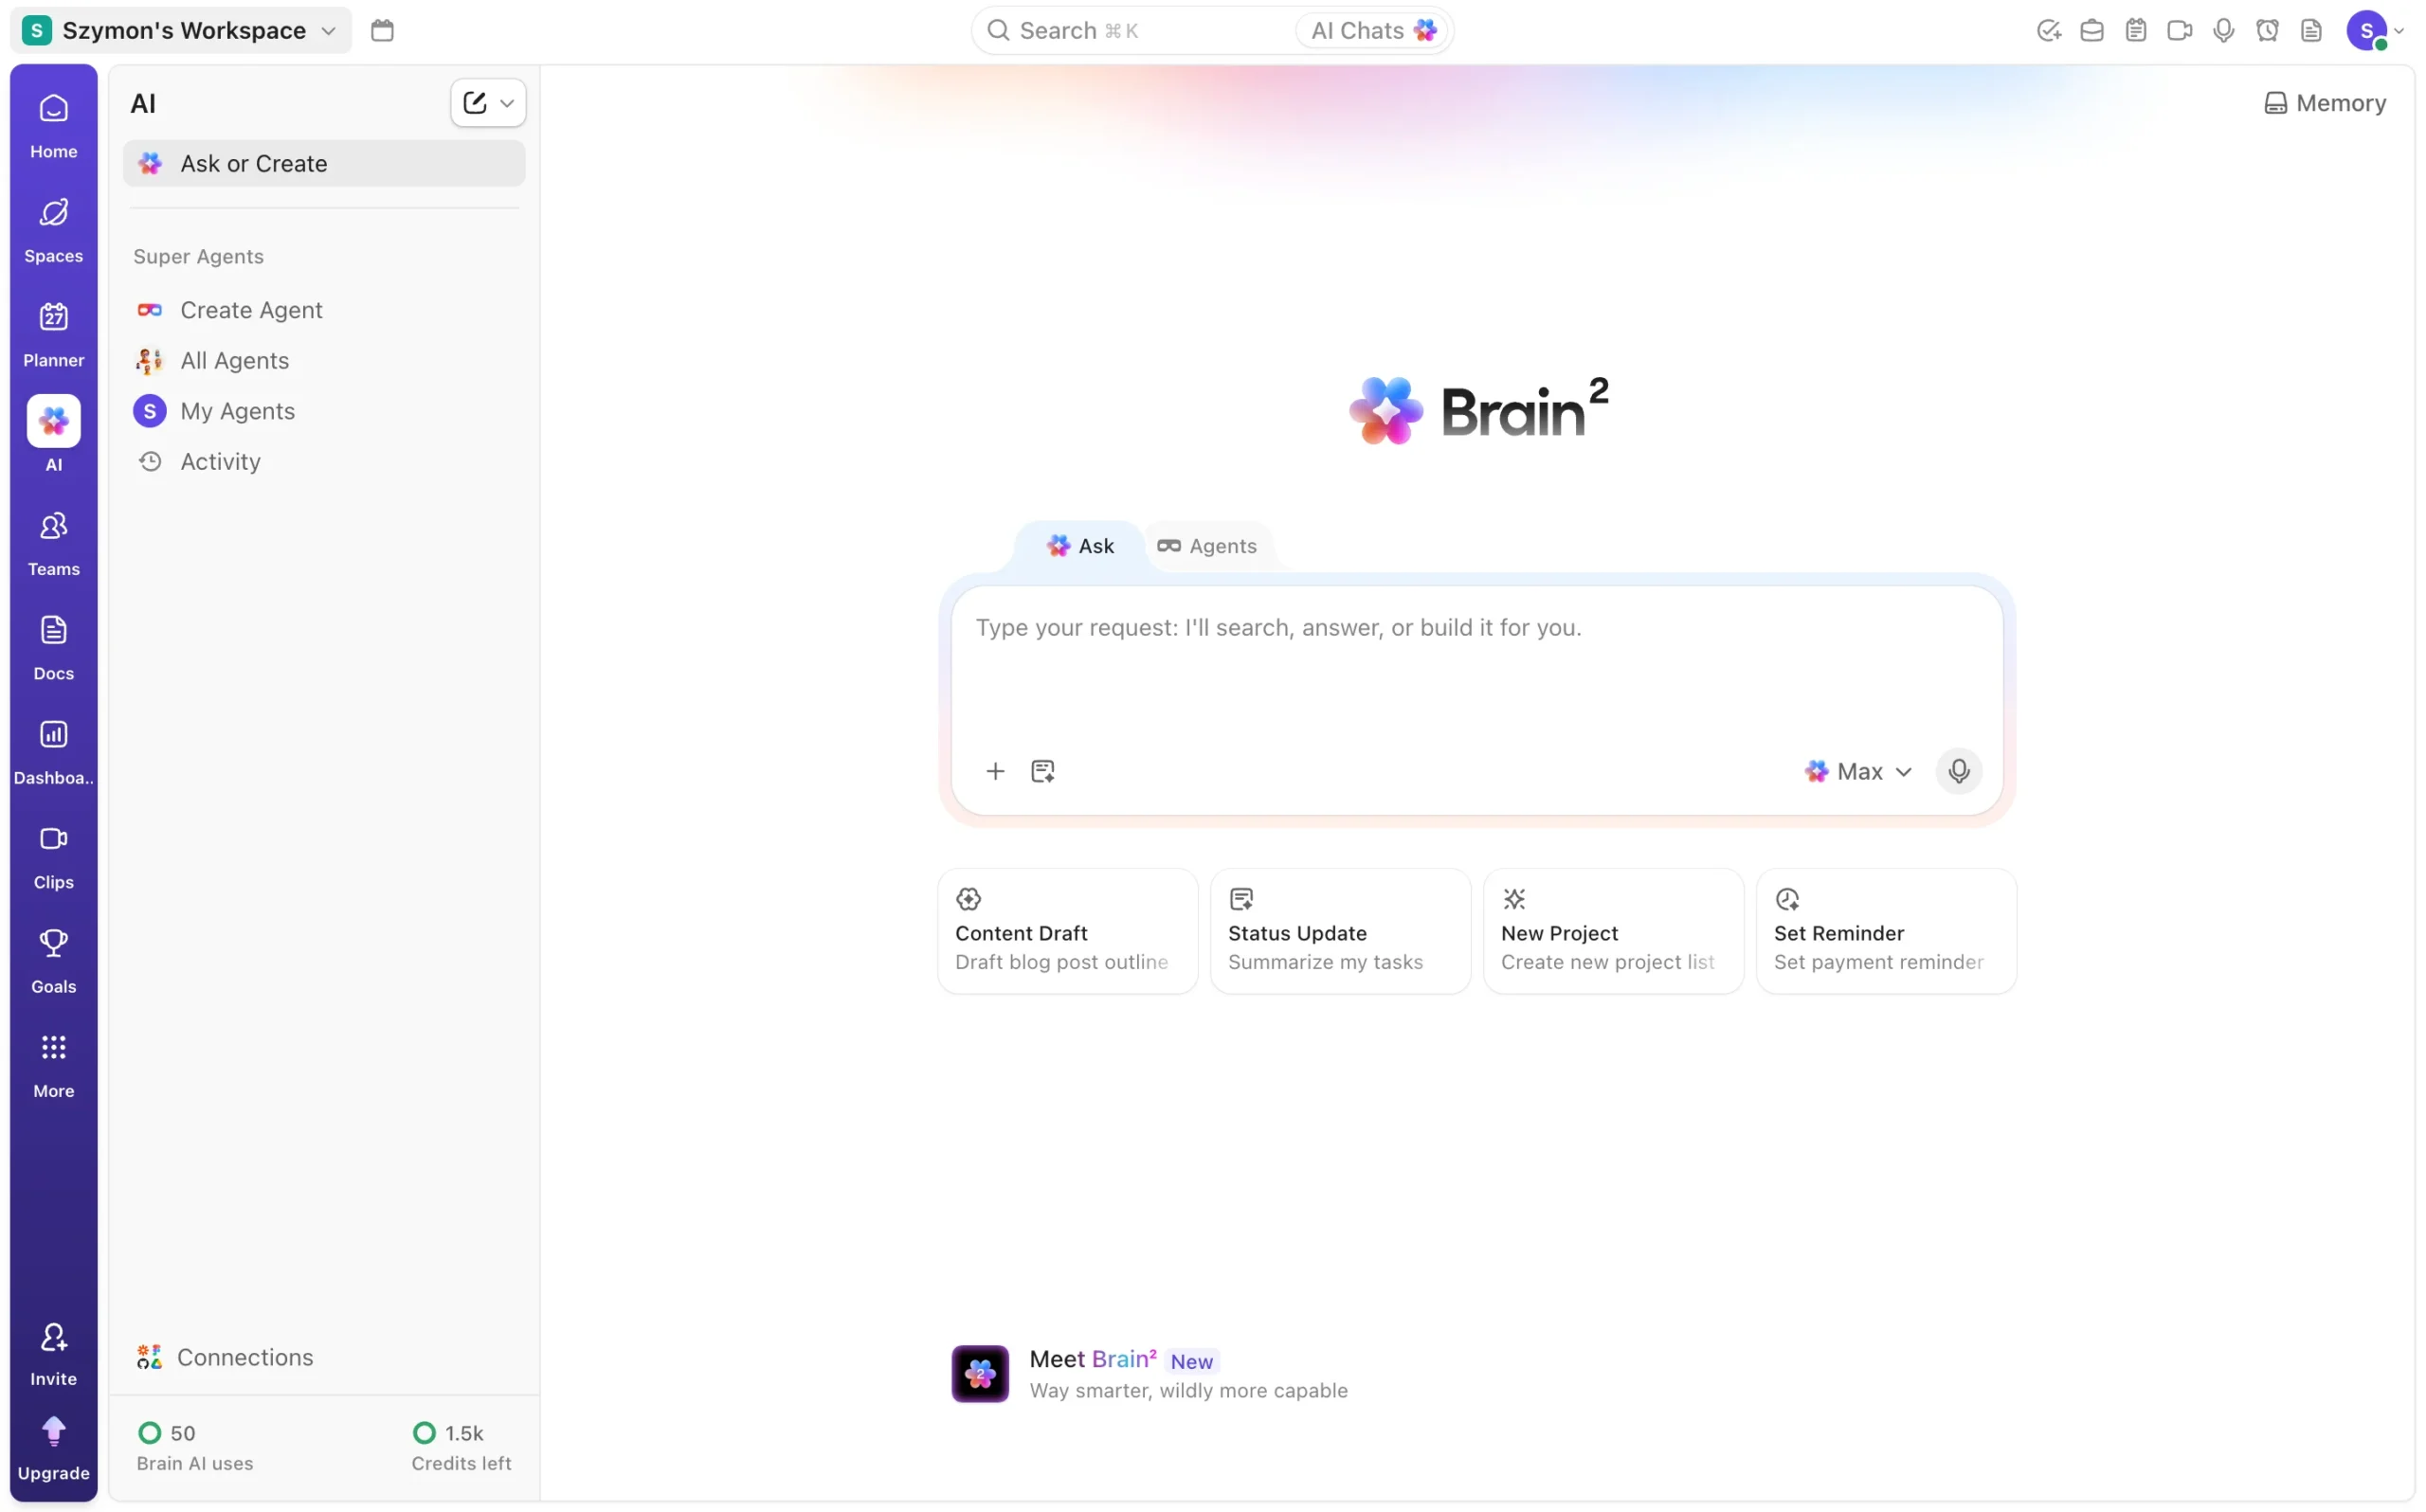The width and height of the screenshot is (2426, 1512).
Task: Open Goals from the left sidebar
Action: (54, 961)
